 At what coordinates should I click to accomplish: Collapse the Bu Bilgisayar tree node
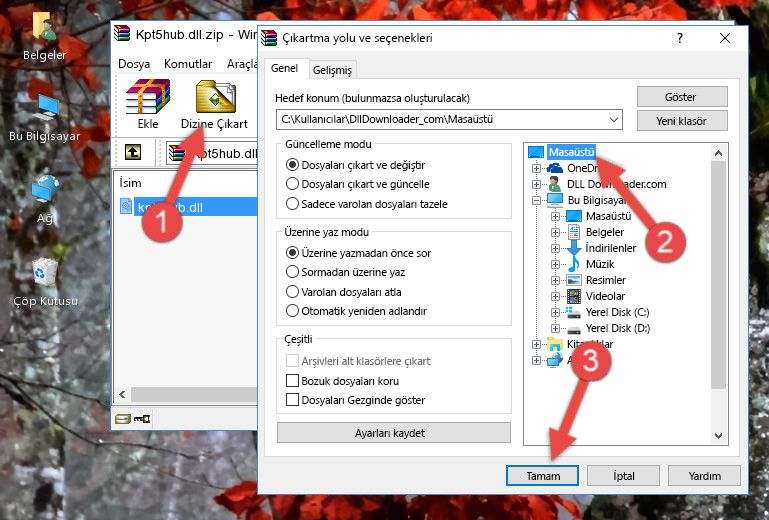(x=536, y=200)
